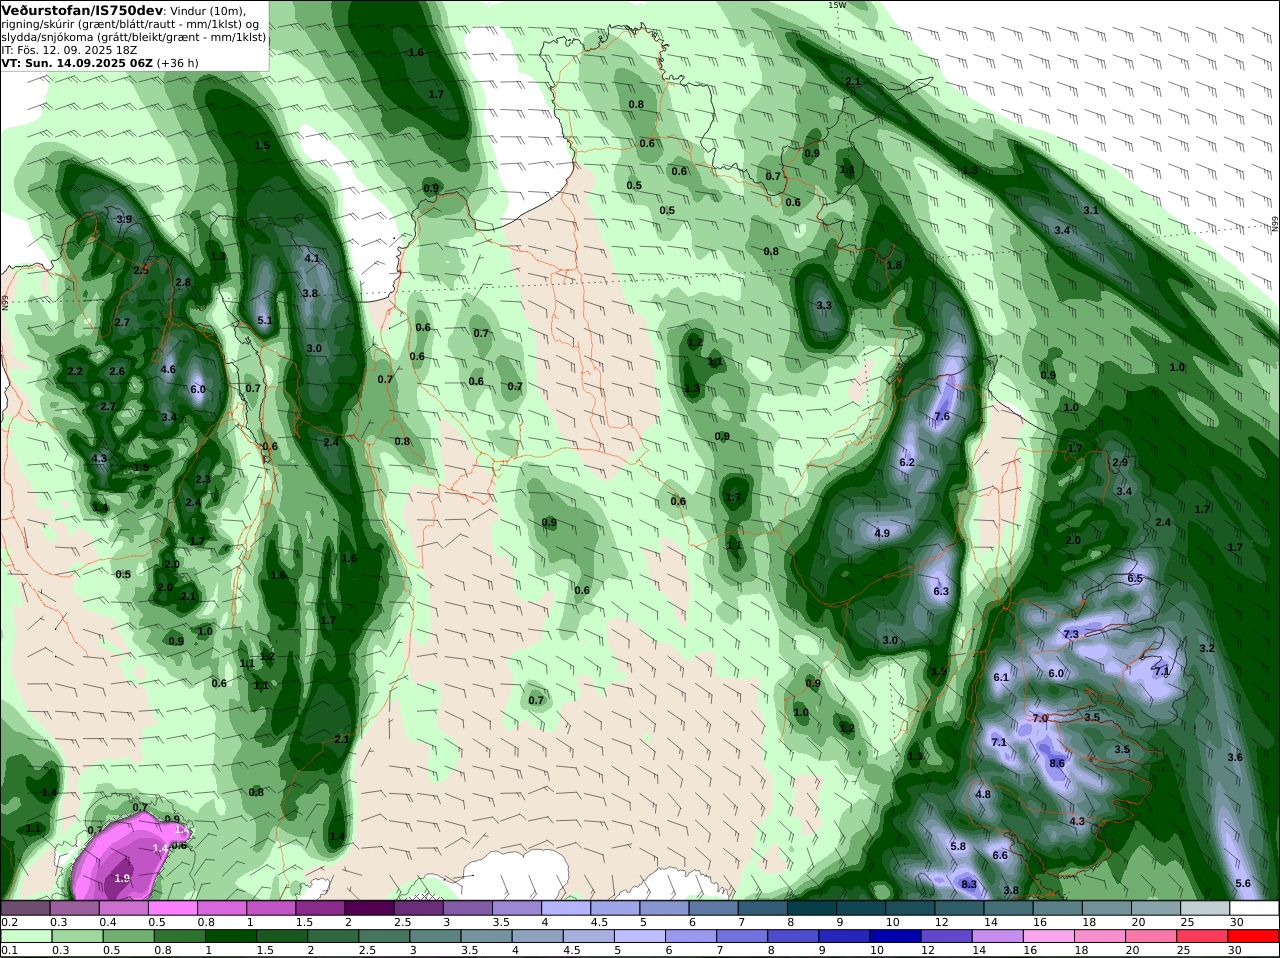Click the 15W longitude label at top
This screenshot has height=958, width=1280.
pos(837,5)
